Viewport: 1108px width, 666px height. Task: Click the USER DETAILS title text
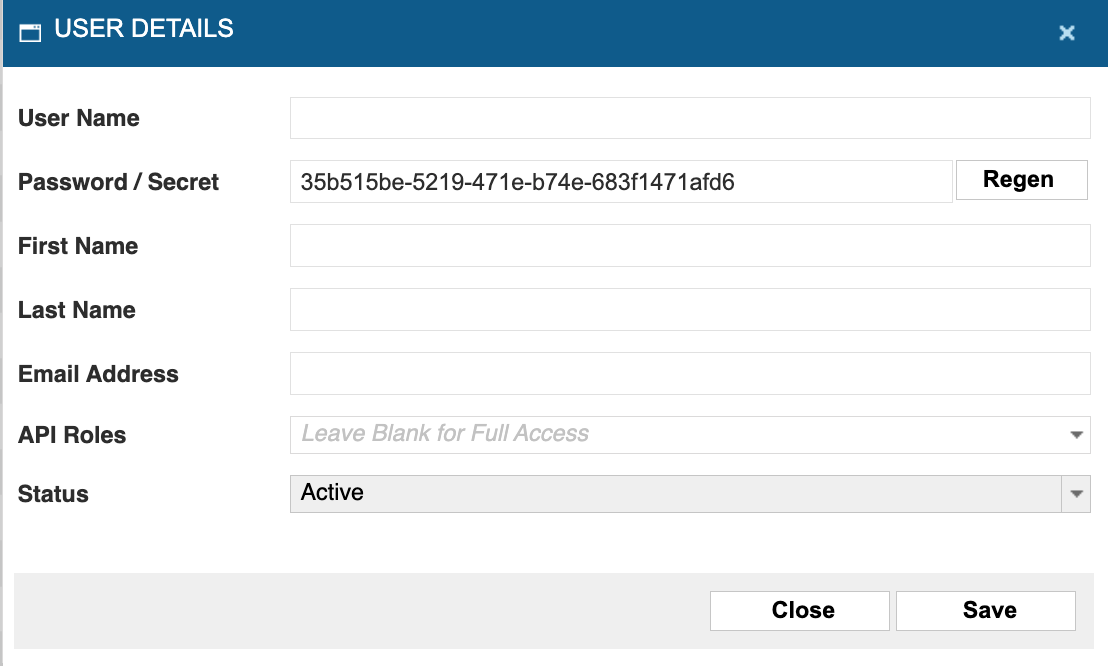tap(144, 29)
